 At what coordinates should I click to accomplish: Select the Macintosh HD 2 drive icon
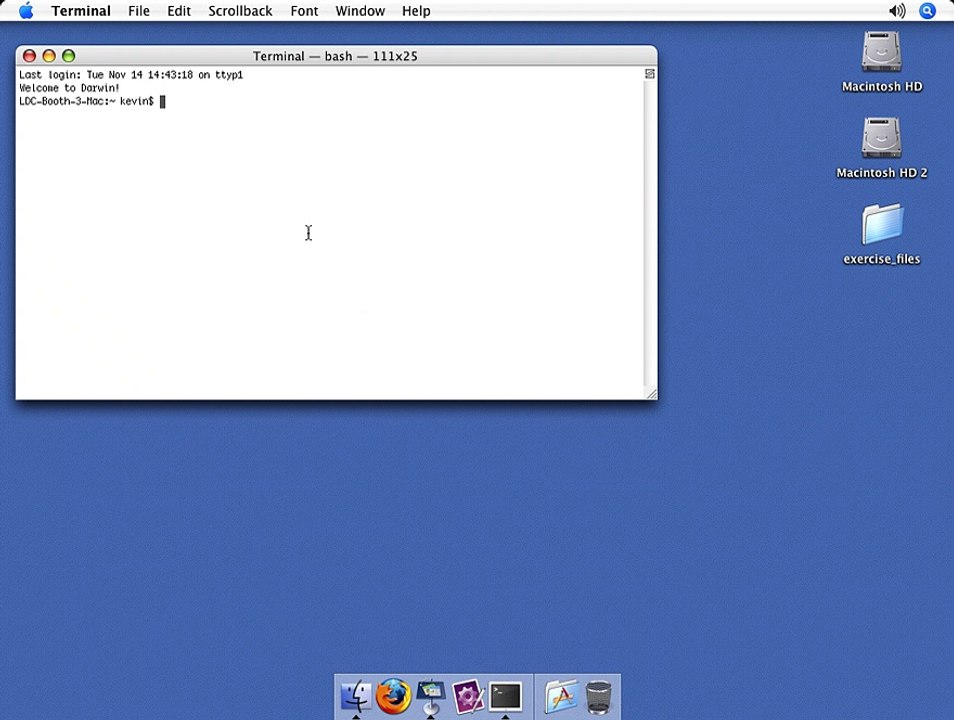(882, 138)
